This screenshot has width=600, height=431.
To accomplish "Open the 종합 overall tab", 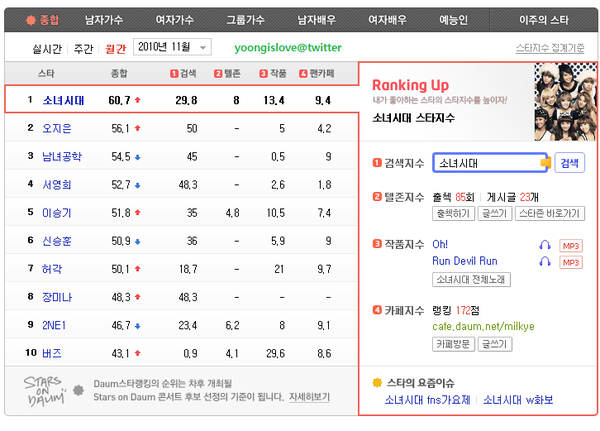I will (x=42, y=20).
